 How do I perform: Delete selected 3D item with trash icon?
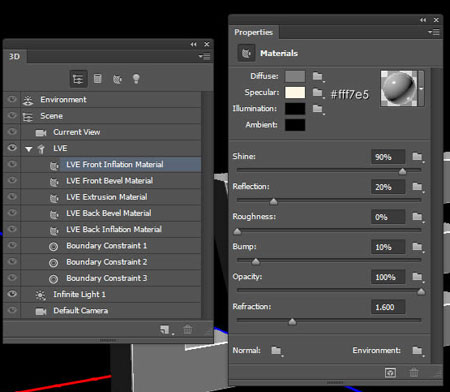pos(188,329)
